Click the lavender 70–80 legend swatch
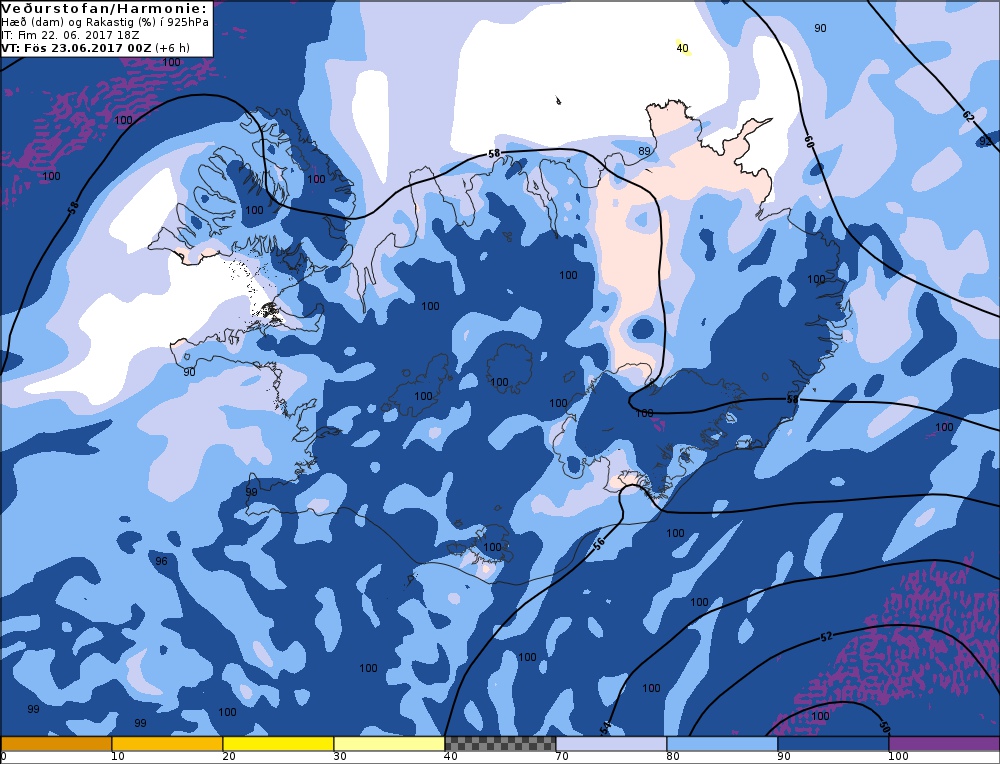This screenshot has width=1000, height=764. 611,744
